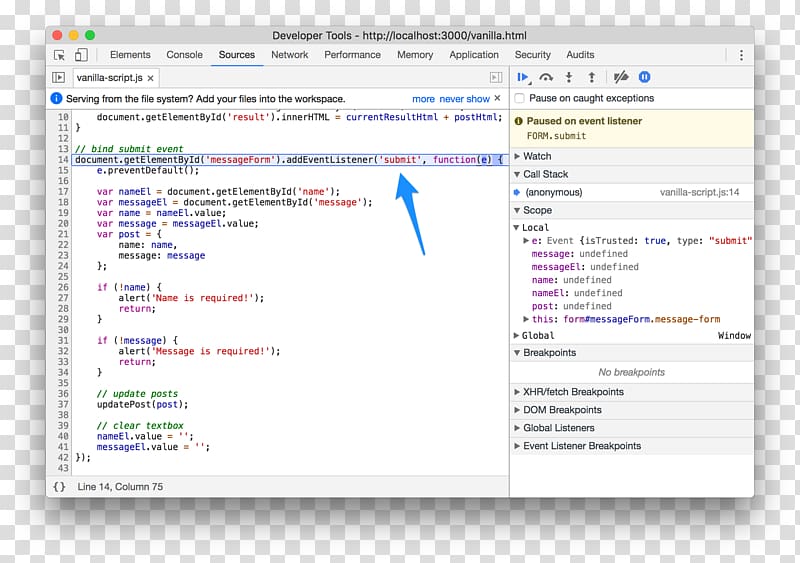Click the 'more' link in info bar
Viewport: 800px width, 563px height.
click(x=423, y=99)
